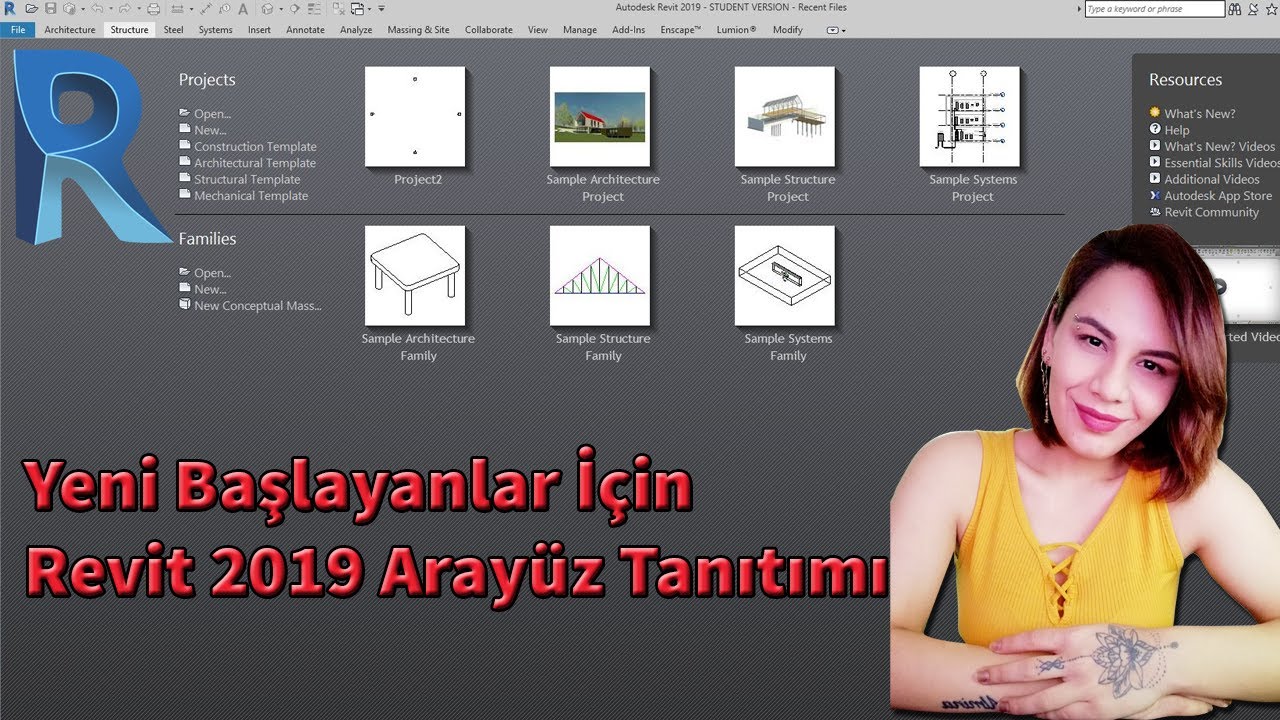Open the Massing & Site tab
The image size is (1280, 720).
coord(418,30)
